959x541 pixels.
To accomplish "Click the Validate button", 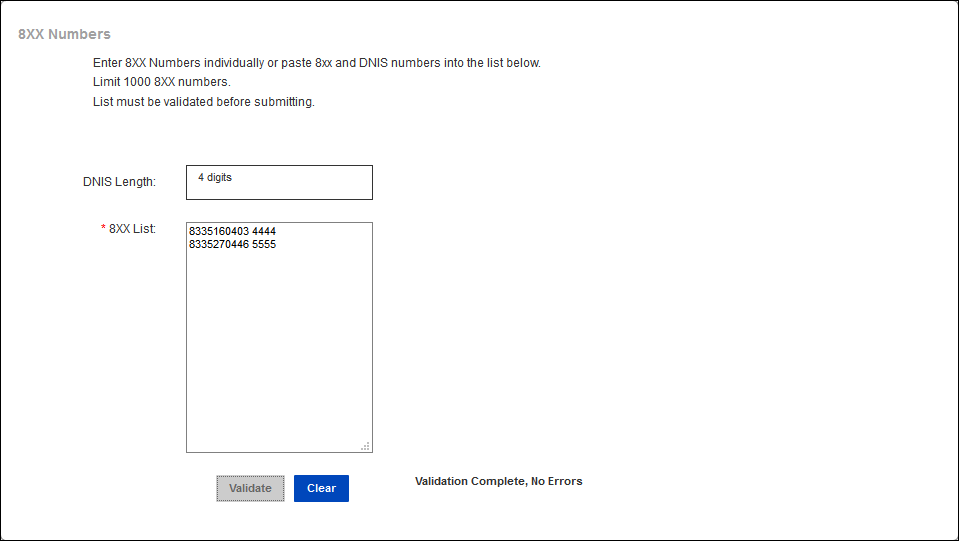I will click(x=250, y=488).
